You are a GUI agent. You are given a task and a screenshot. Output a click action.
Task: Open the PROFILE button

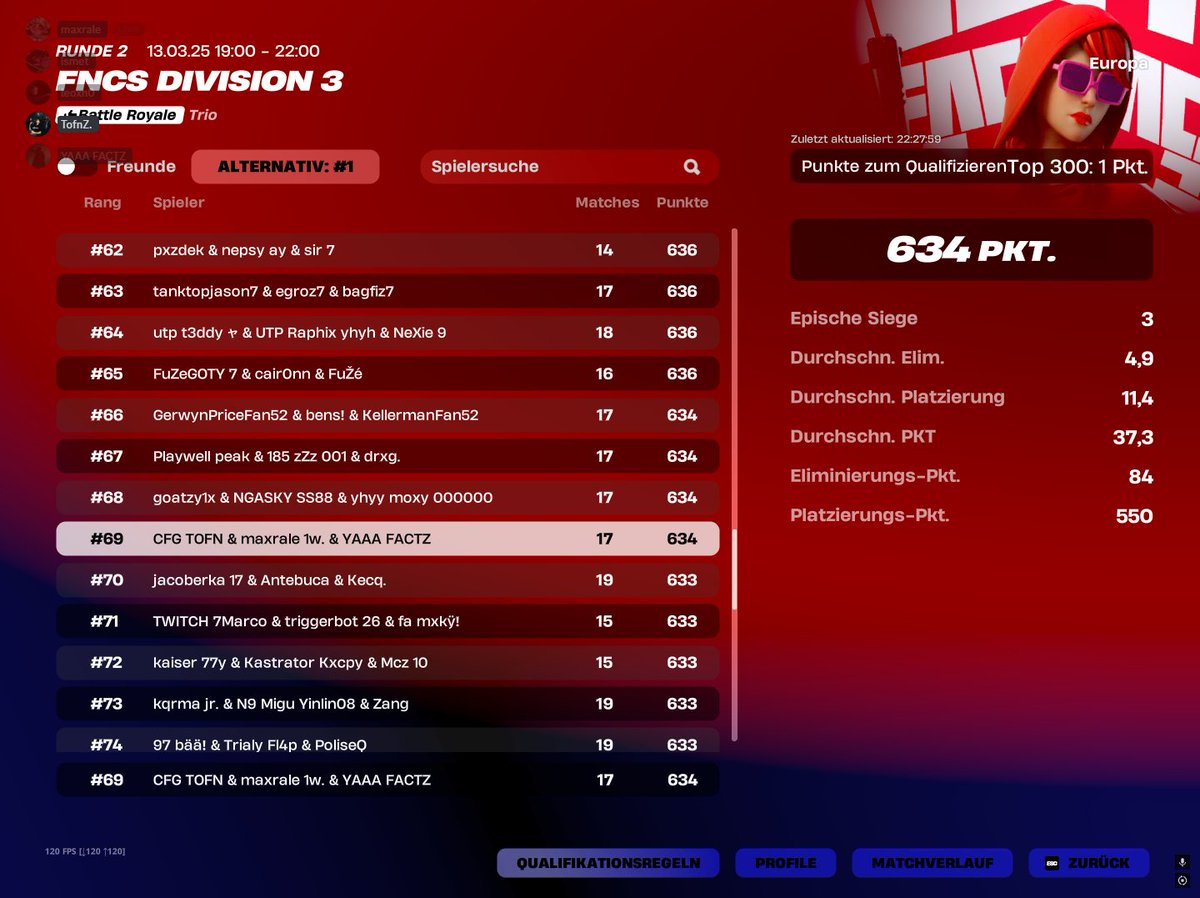[786, 863]
